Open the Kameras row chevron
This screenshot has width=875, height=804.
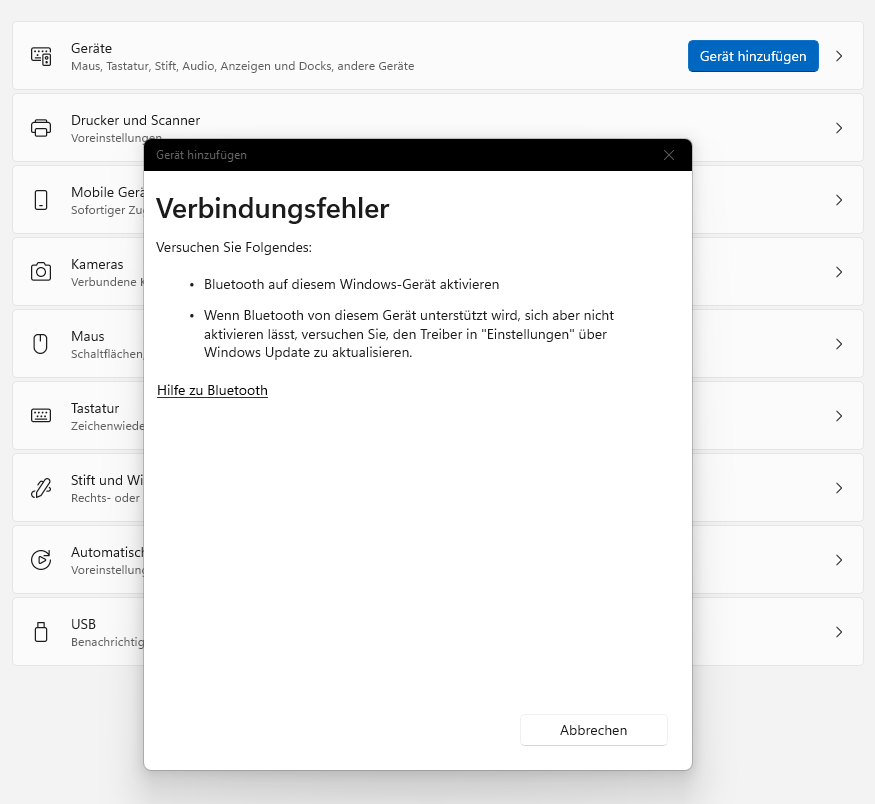tap(839, 272)
